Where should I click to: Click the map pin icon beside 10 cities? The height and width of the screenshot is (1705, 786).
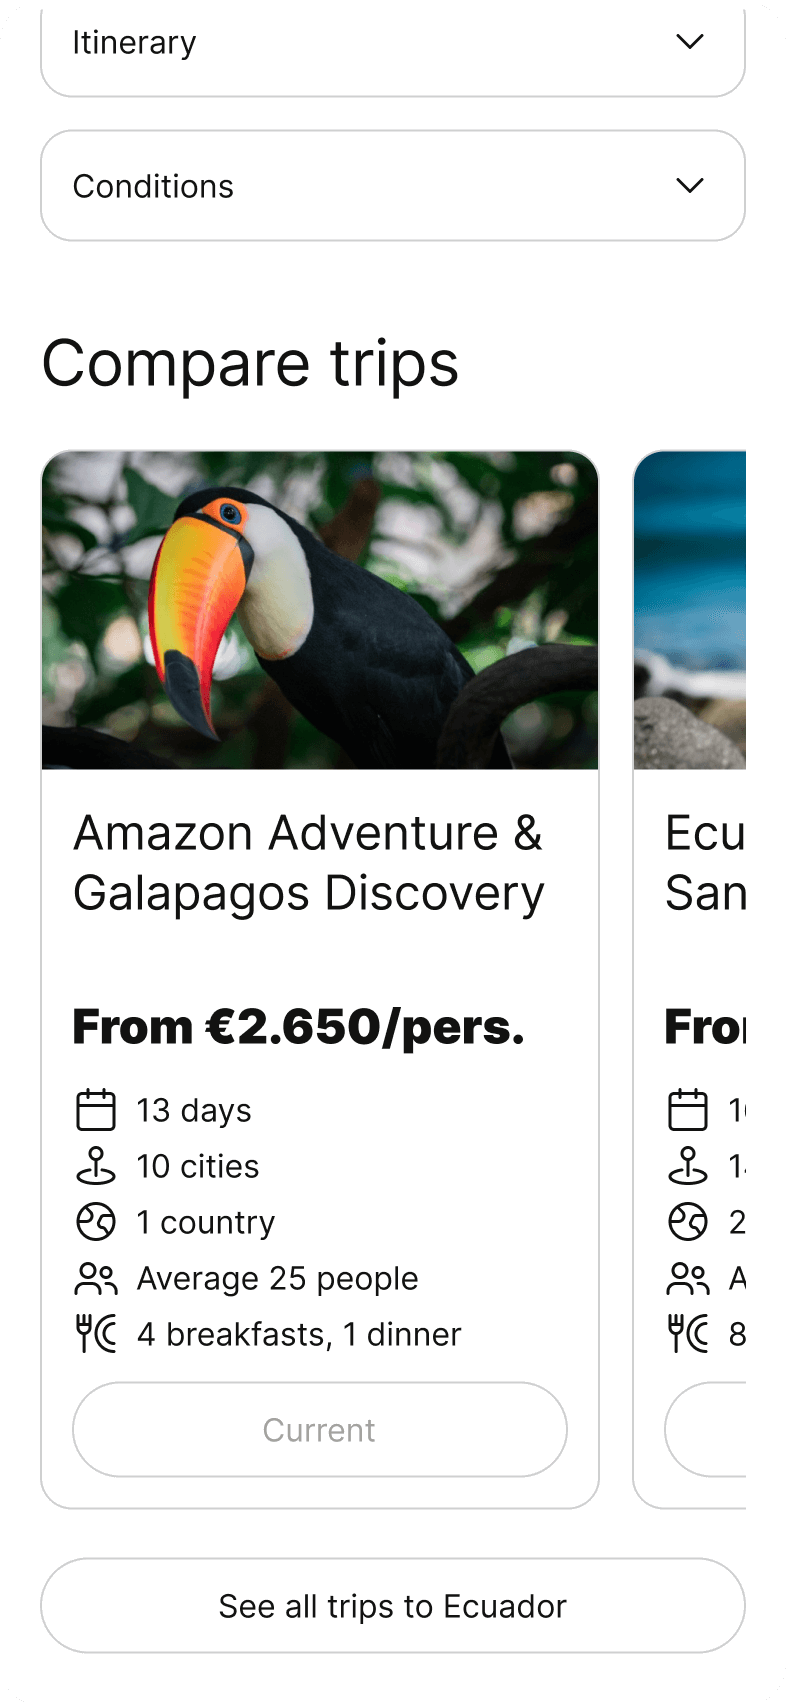[96, 1166]
